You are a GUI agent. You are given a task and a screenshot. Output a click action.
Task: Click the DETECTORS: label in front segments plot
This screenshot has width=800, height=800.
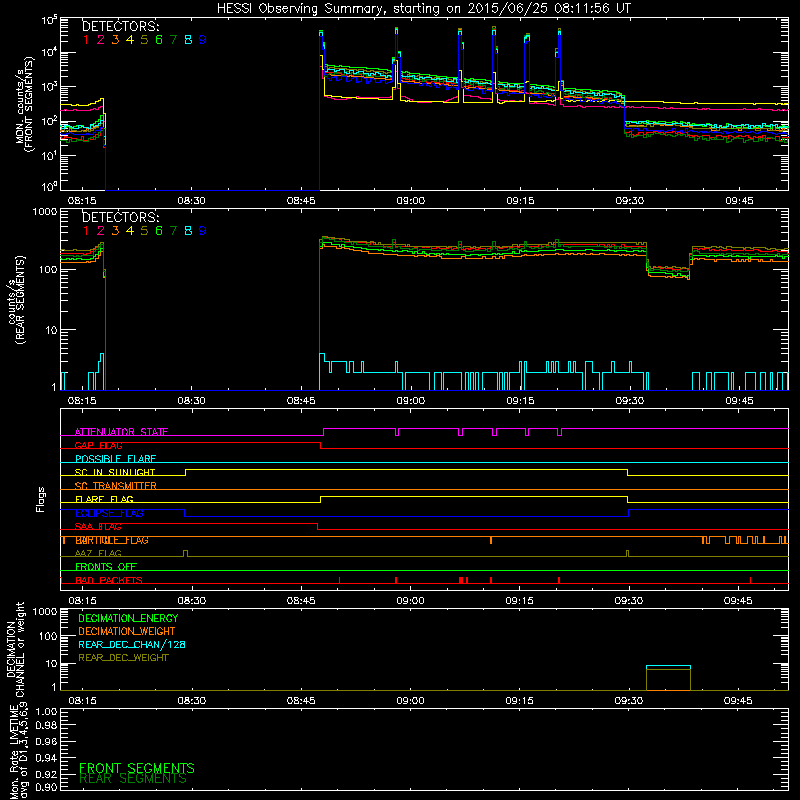point(120,26)
